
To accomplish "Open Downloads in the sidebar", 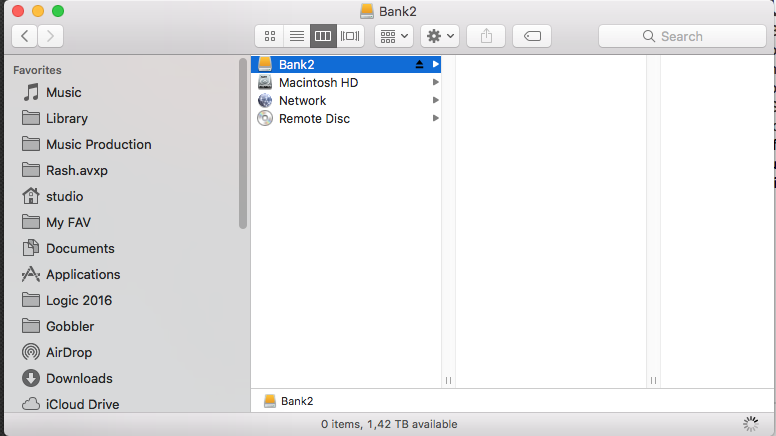I will click(67, 378).
